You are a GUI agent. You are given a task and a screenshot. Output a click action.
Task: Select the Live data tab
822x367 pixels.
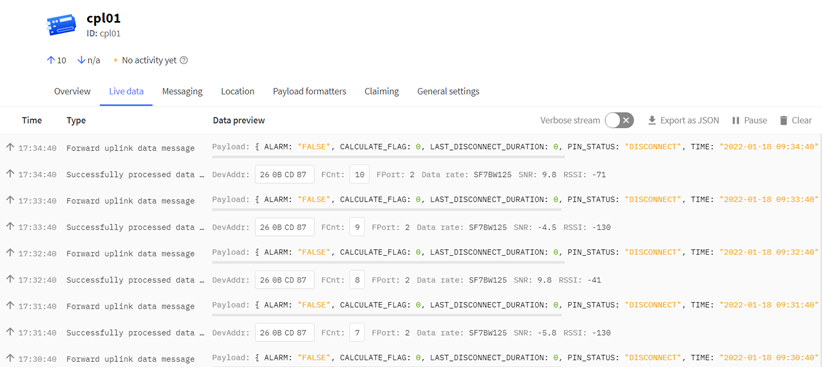pos(126,91)
